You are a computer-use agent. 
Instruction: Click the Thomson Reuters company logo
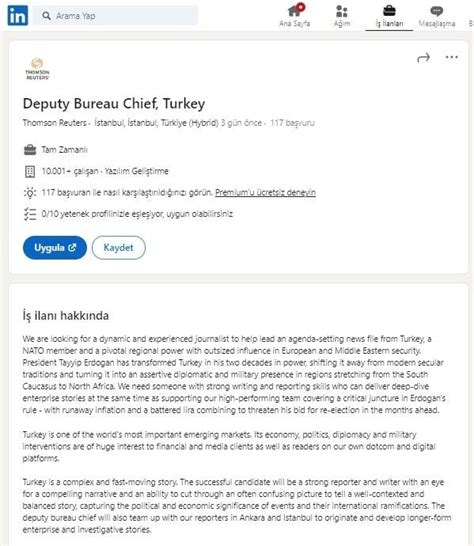(37, 69)
